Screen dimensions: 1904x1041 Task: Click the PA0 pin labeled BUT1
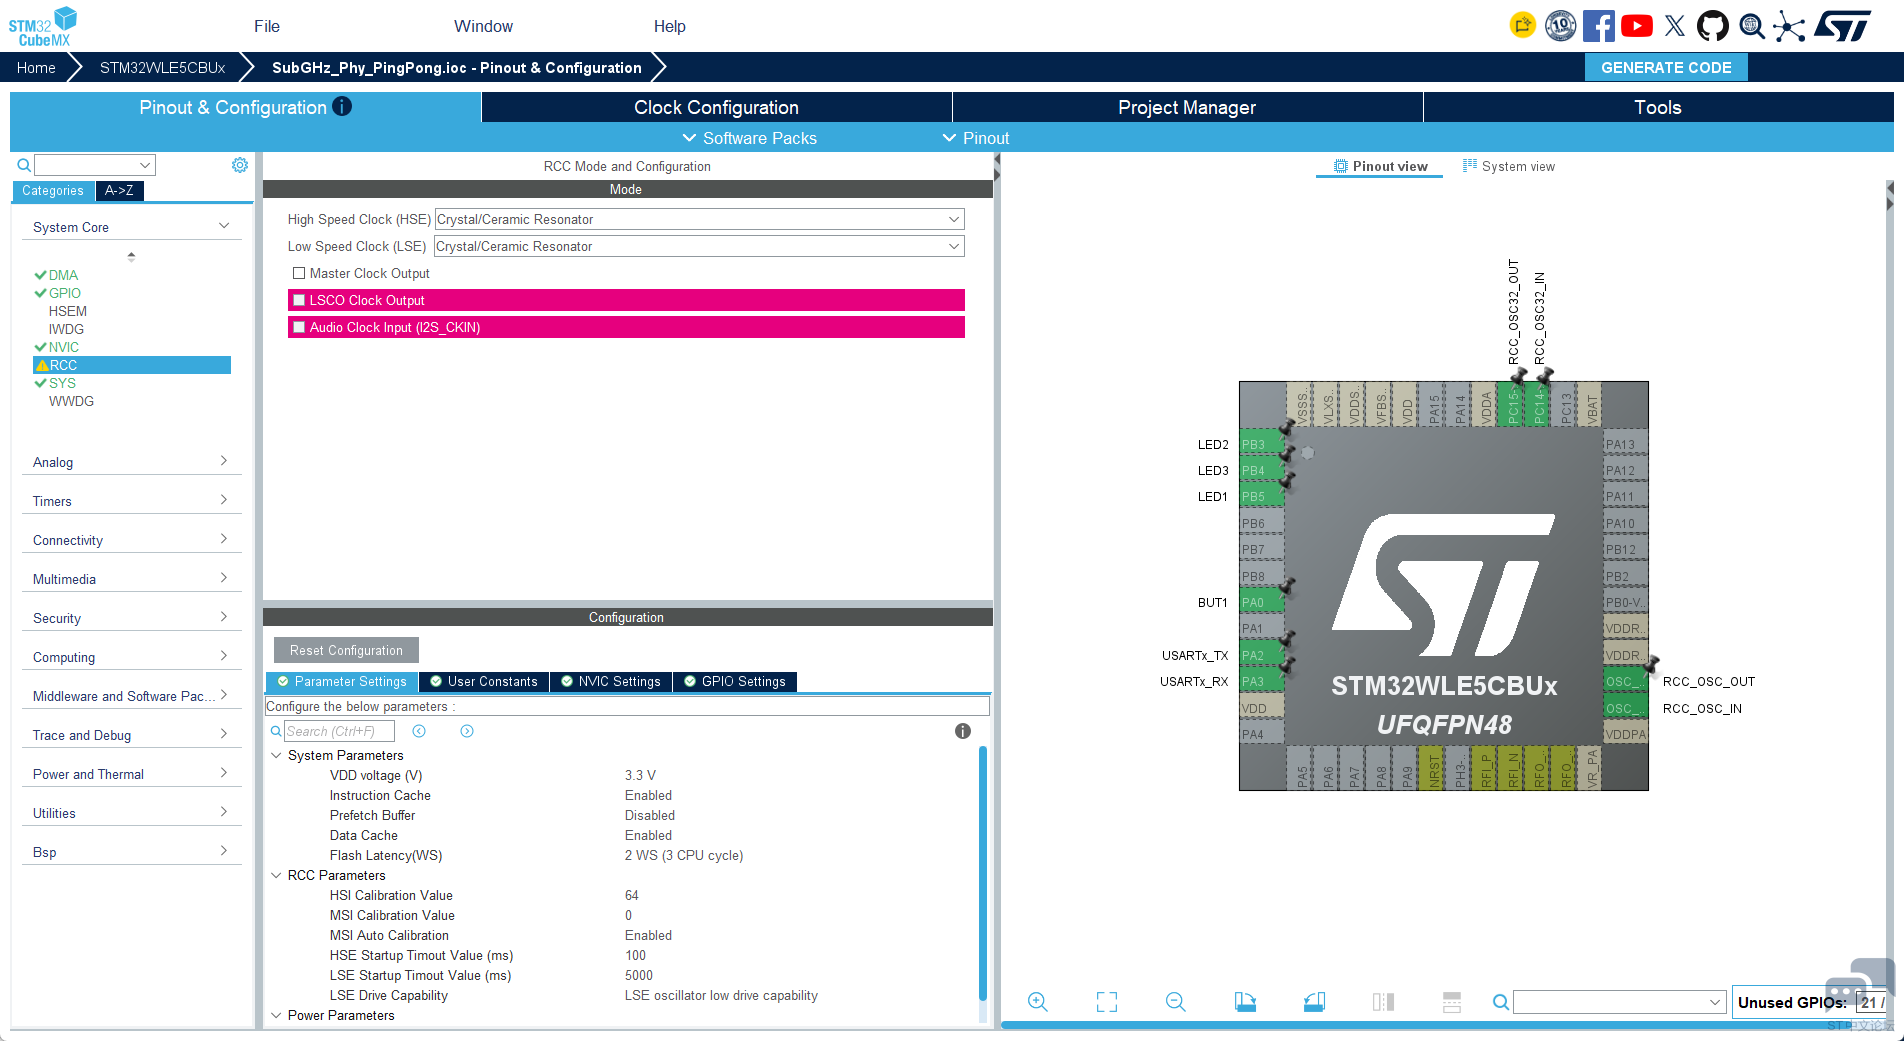coord(1262,602)
